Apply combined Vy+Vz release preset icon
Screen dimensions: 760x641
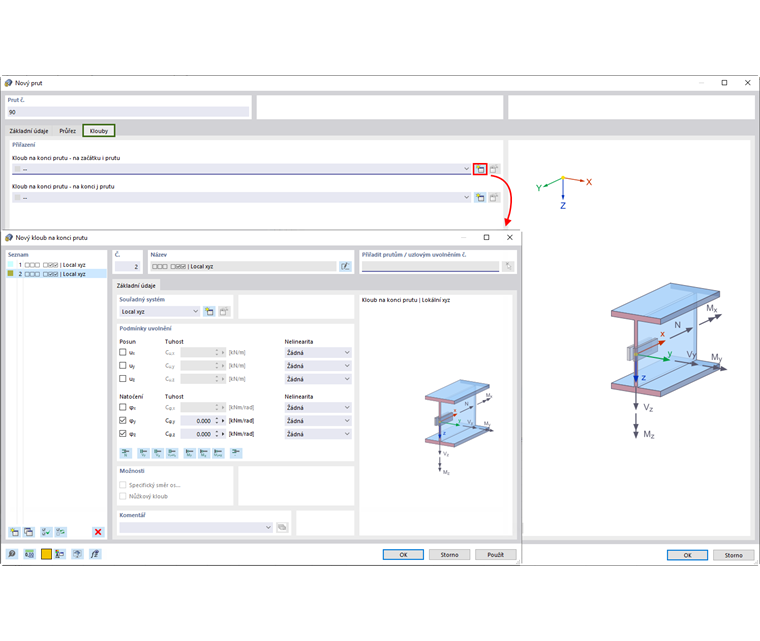tap(172, 453)
